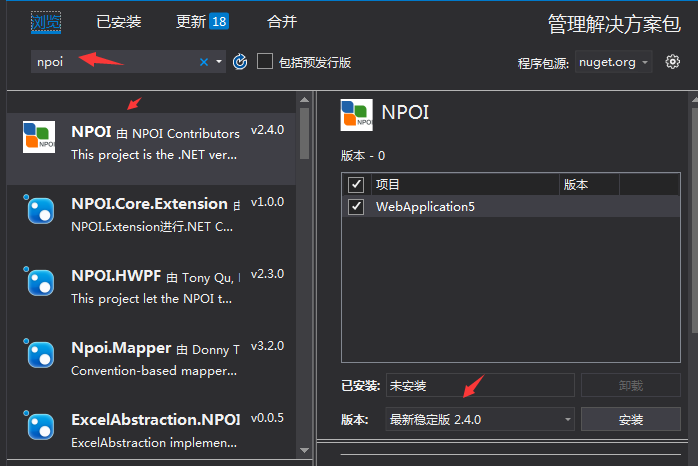Click the WebApplication5 project row
The width and height of the screenshot is (698, 466).
pyautogui.click(x=511, y=207)
